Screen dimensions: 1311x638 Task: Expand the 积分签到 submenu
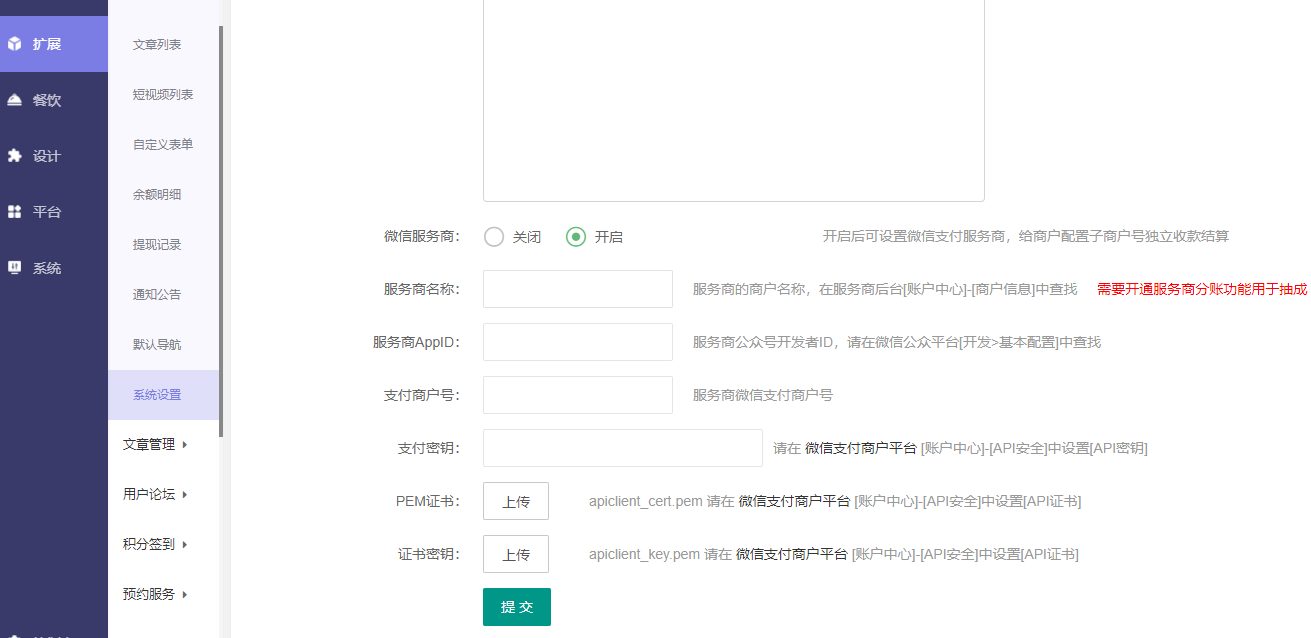coord(155,544)
